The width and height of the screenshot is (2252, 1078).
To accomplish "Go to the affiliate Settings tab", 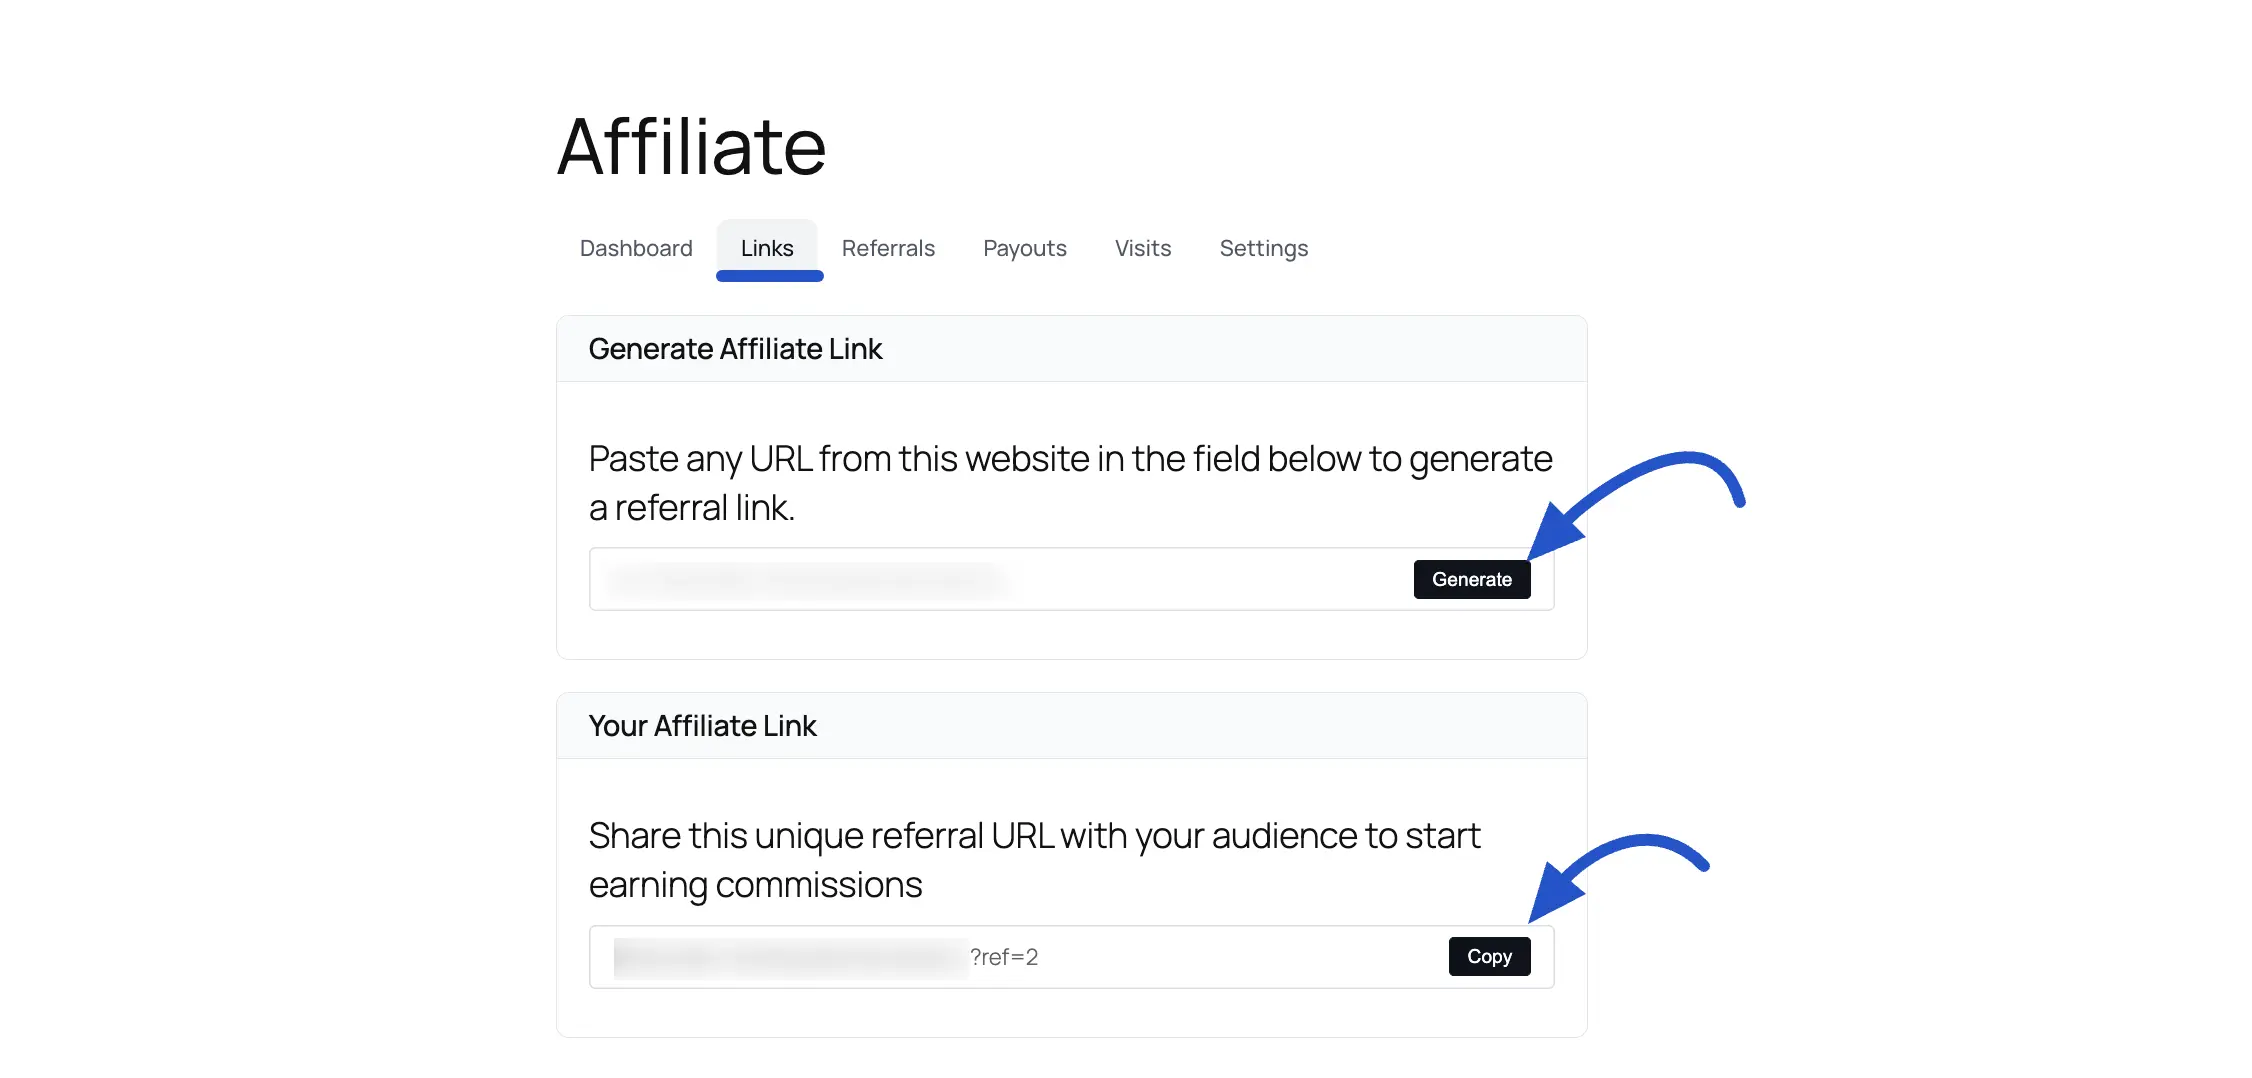I will point(1263,248).
